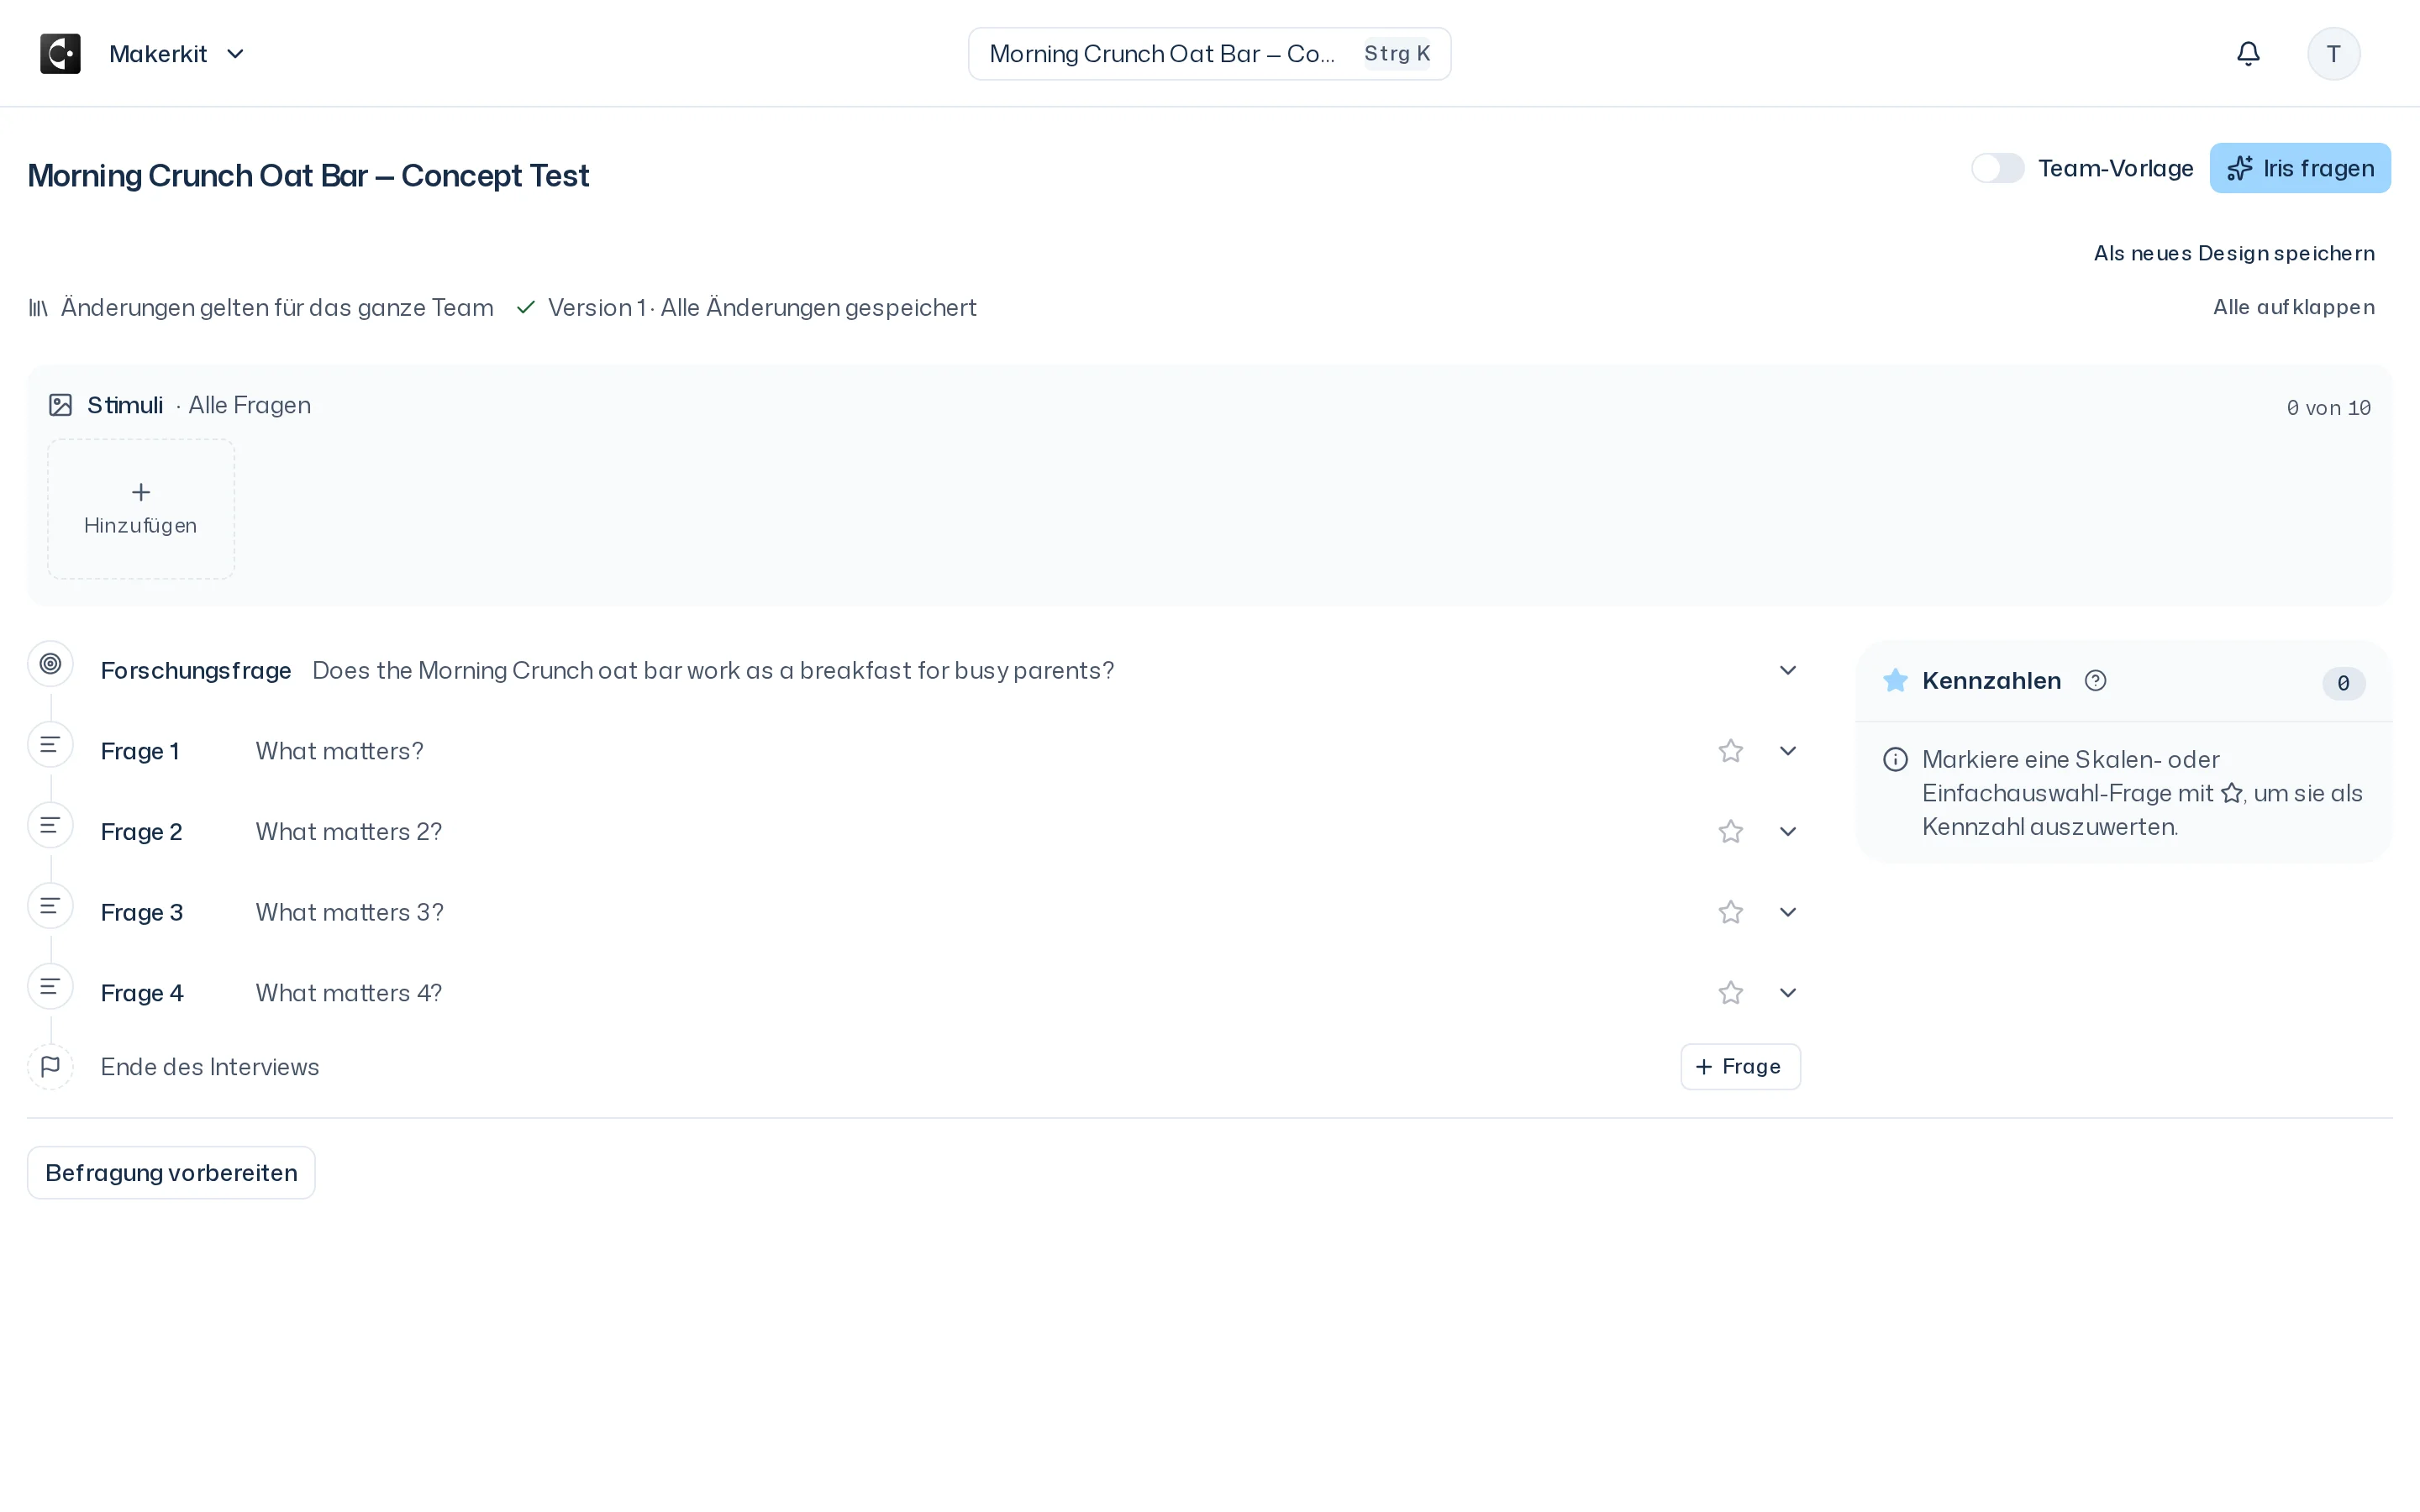Expand the Forschungsfrage row

coord(1787,670)
